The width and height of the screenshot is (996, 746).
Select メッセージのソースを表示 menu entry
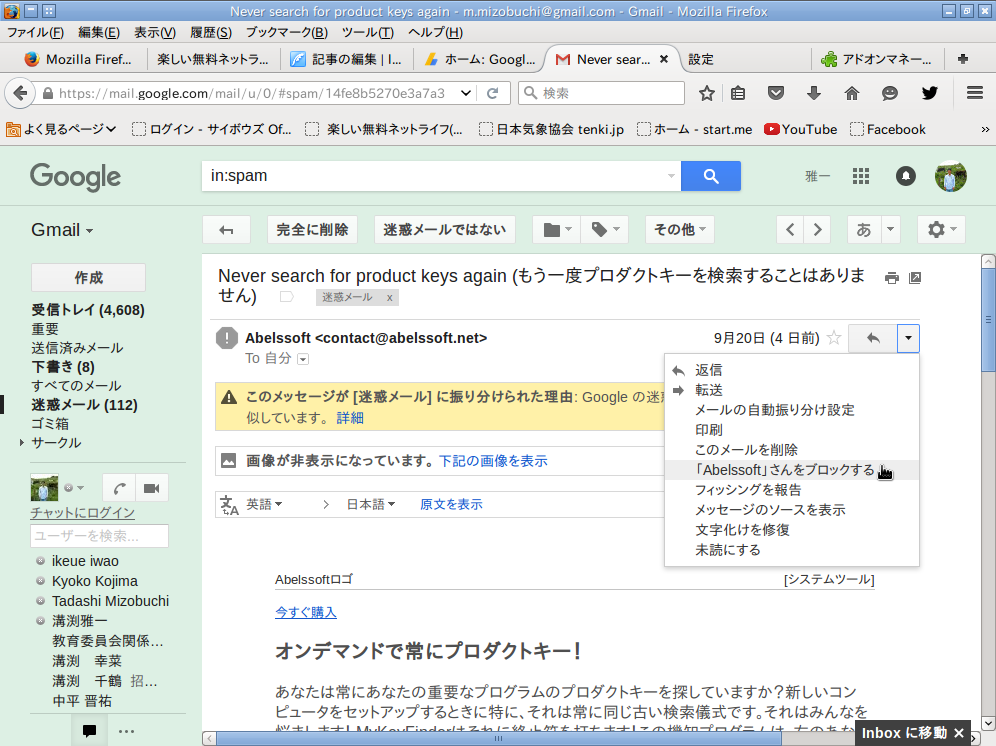pyautogui.click(x=791, y=510)
